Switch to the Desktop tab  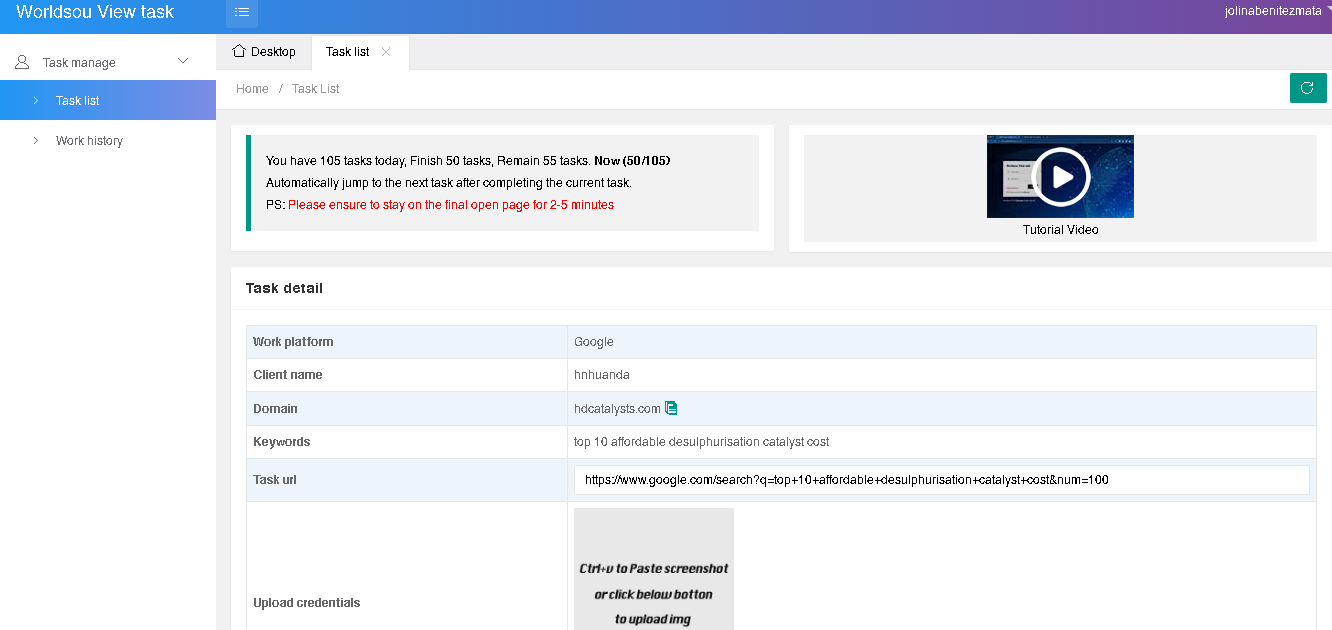tap(264, 52)
